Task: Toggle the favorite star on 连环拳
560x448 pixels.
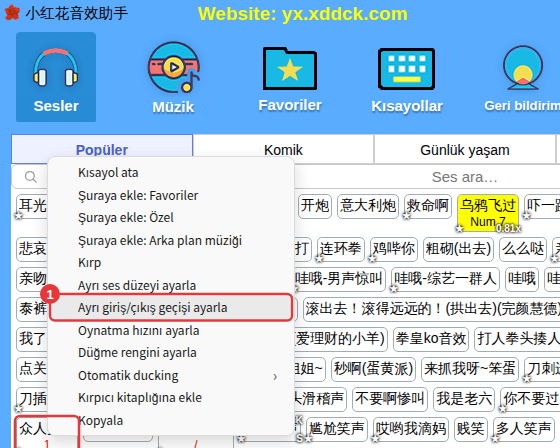Action: (319, 258)
